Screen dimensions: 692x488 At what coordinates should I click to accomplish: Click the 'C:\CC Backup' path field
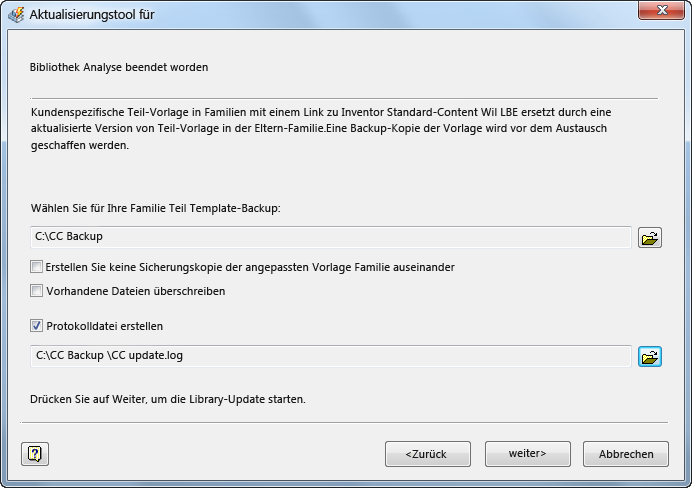click(330, 237)
